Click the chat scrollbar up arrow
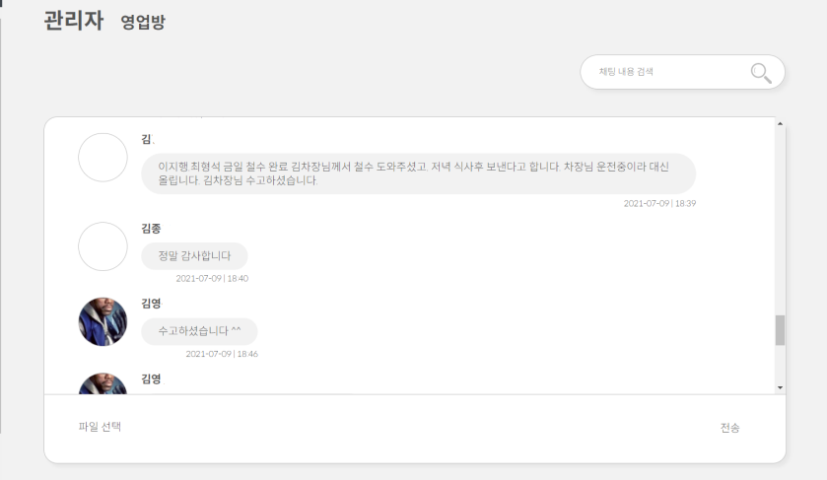The height and width of the screenshot is (480, 827). point(780,124)
